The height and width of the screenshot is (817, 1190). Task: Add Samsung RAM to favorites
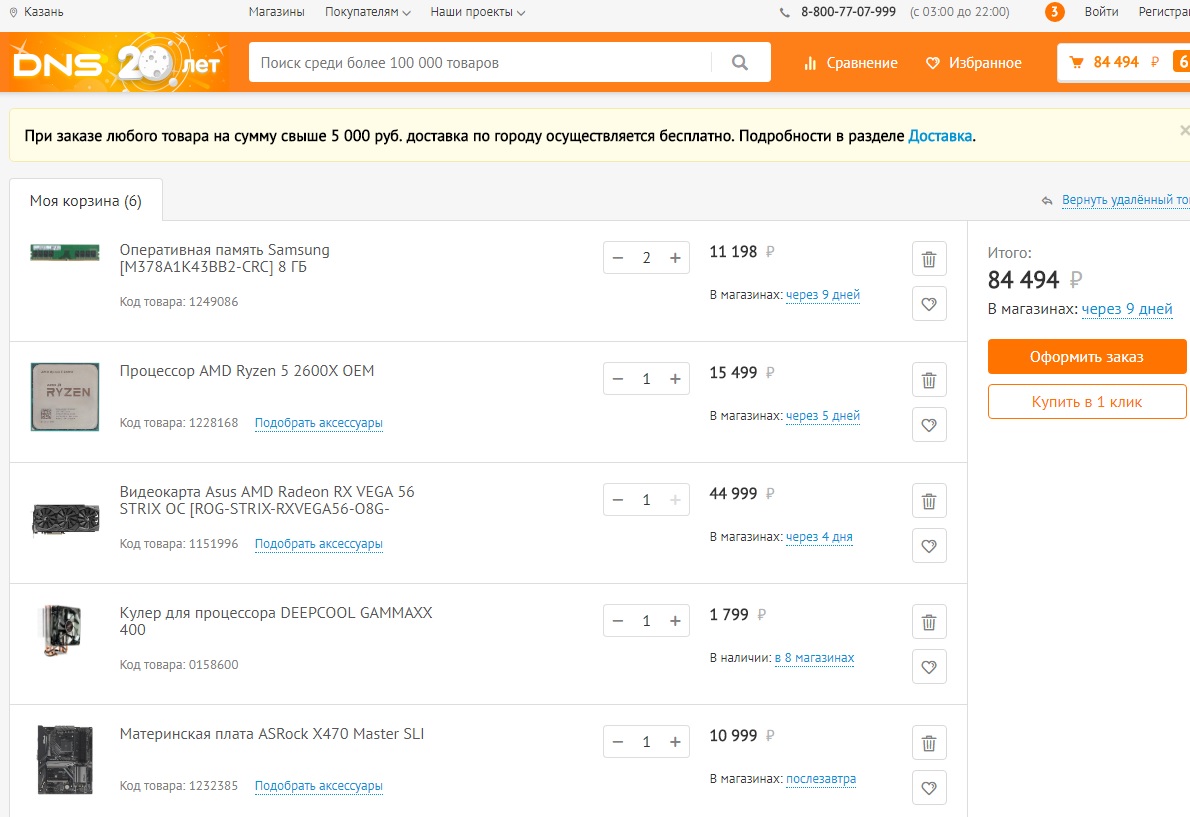point(929,304)
